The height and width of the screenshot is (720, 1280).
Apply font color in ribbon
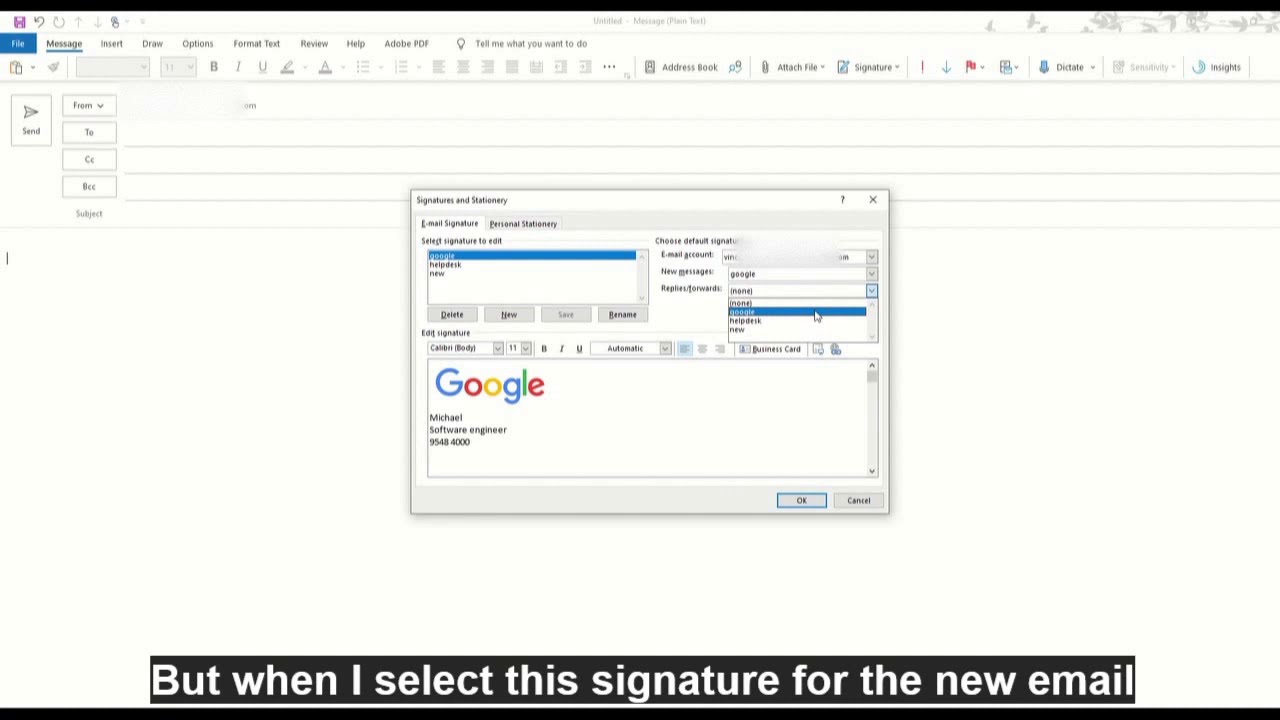point(325,67)
